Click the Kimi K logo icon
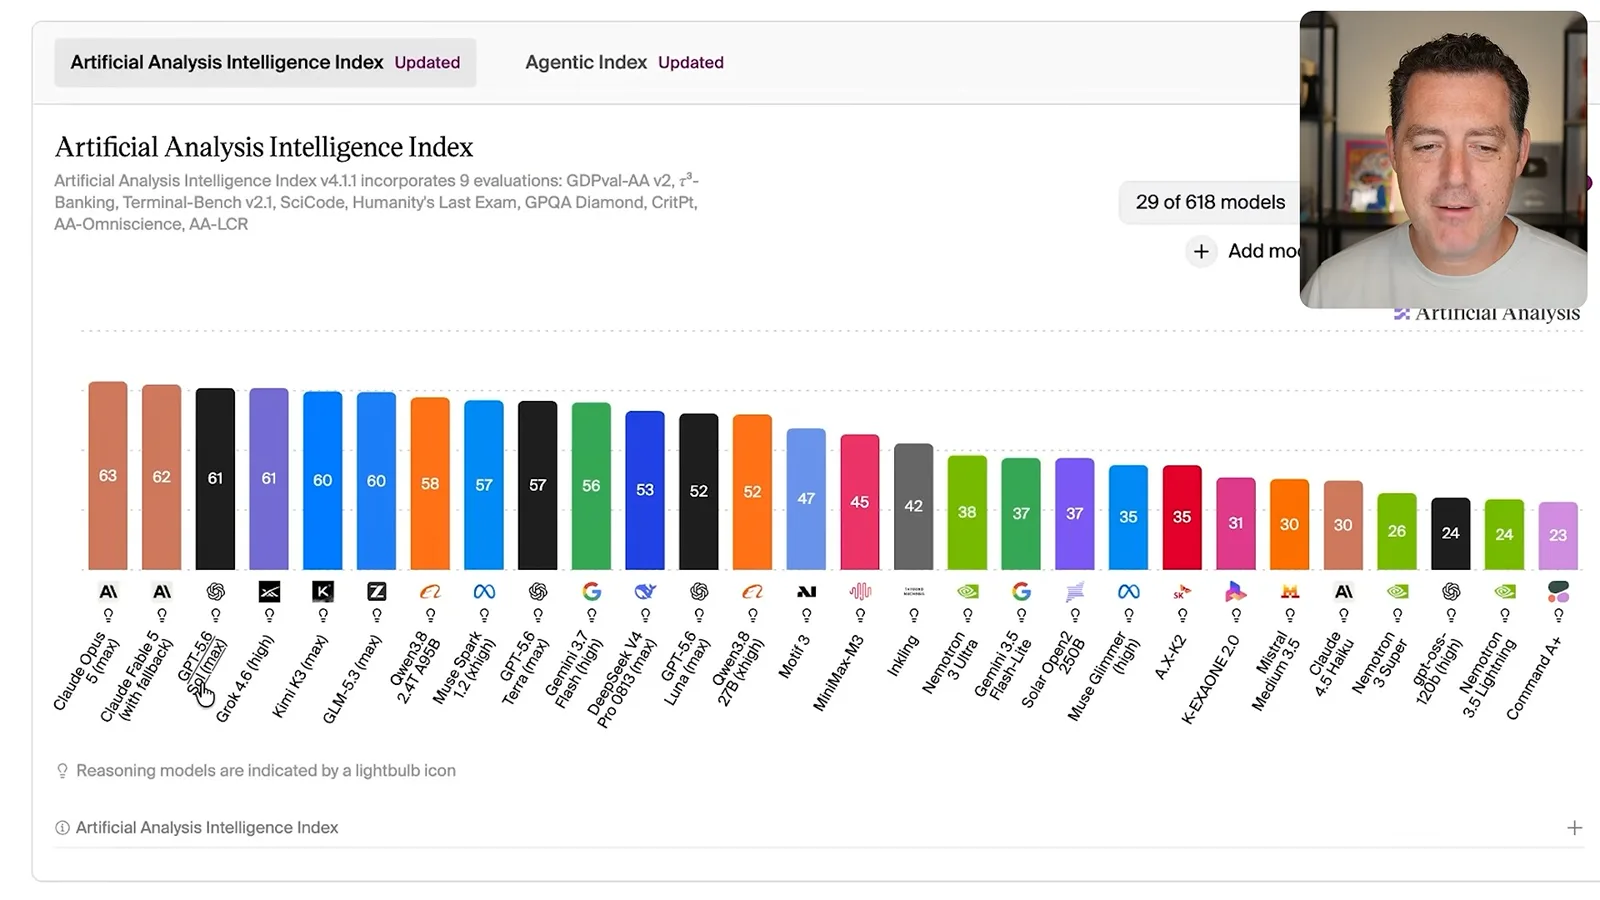The image size is (1600, 900). coord(323,592)
